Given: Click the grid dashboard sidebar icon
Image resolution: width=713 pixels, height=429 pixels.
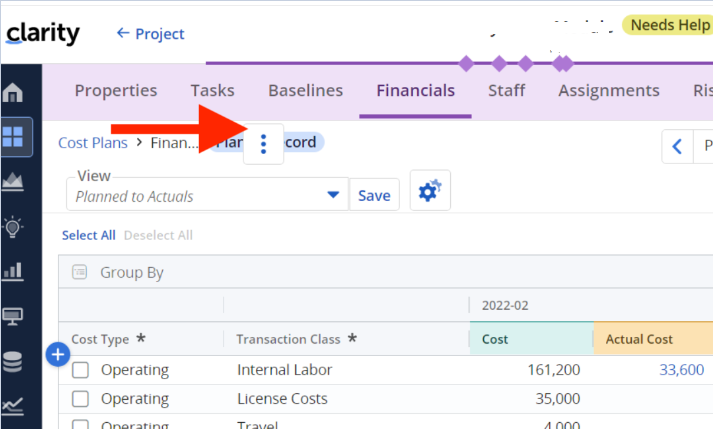Looking at the screenshot, I should coord(14,137).
